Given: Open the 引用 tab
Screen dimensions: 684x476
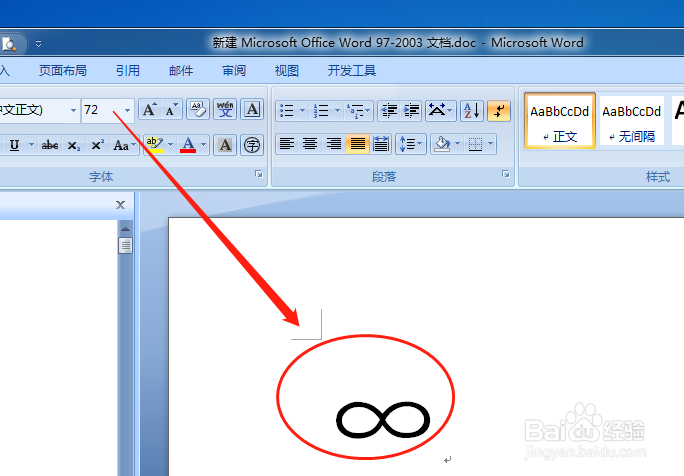Looking at the screenshot, I should (x=128, y=71).
